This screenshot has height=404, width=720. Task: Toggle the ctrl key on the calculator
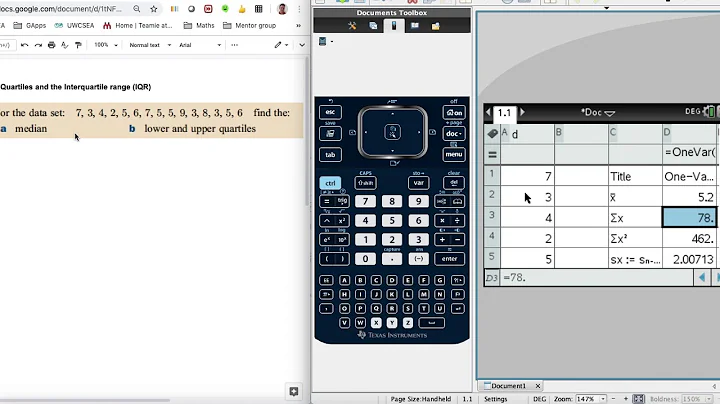(330, 183)
